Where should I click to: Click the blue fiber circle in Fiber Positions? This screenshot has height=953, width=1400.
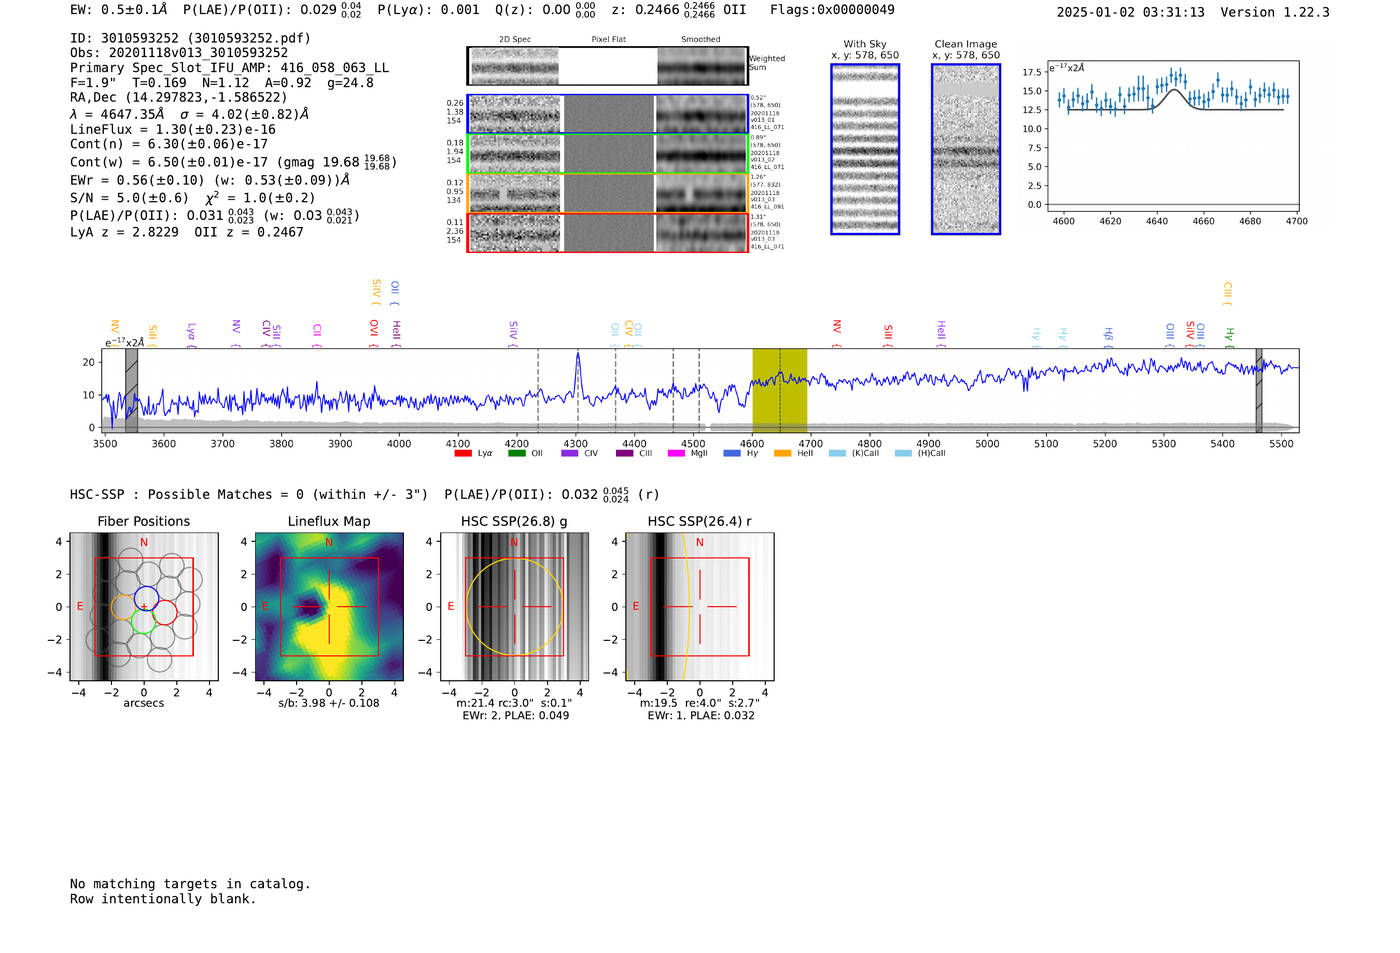(x=146, y=598)
